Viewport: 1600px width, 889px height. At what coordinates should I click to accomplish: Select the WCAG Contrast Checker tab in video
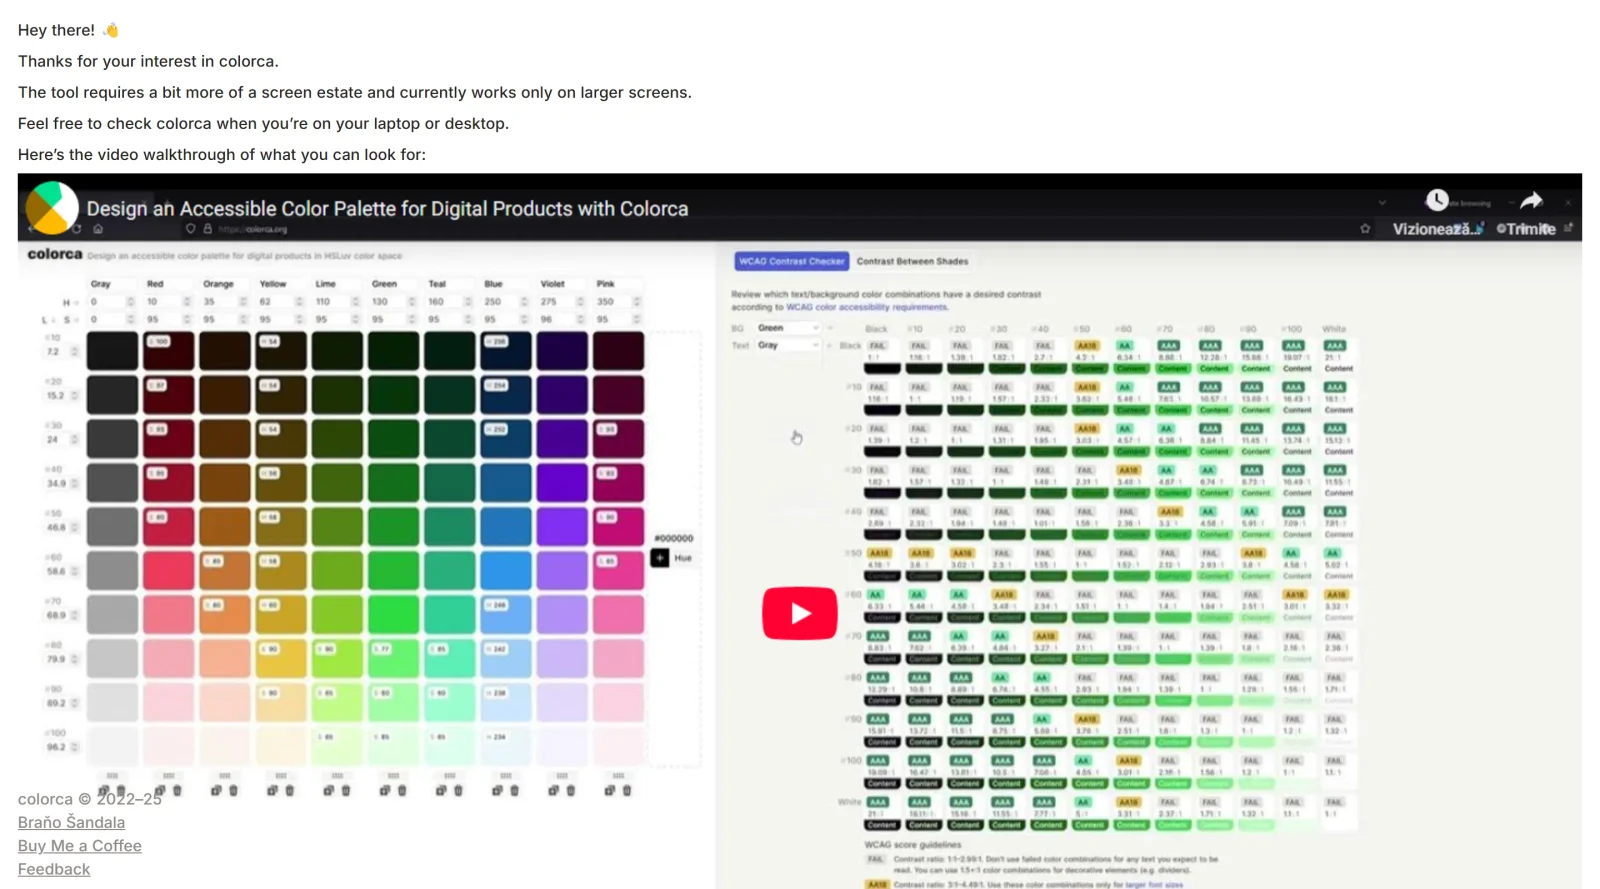[x=792, y=261]
